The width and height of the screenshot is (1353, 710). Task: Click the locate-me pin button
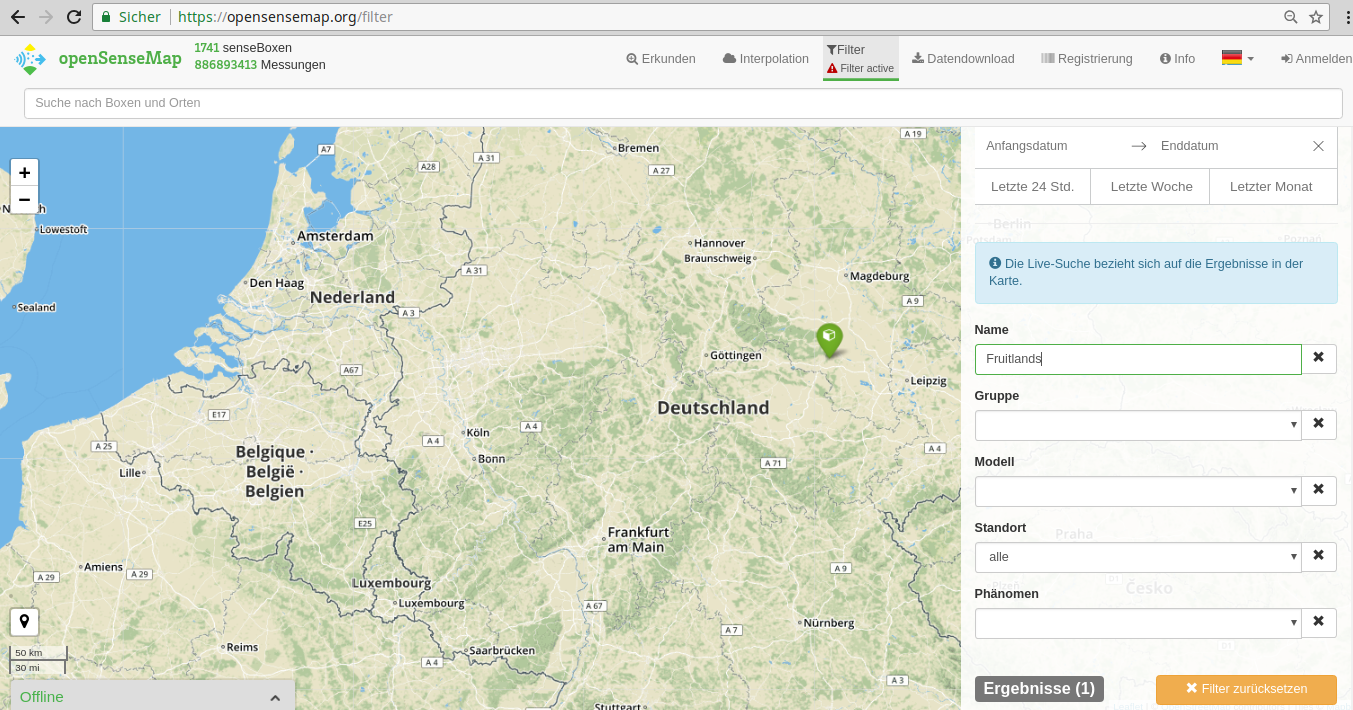[24, 622]
